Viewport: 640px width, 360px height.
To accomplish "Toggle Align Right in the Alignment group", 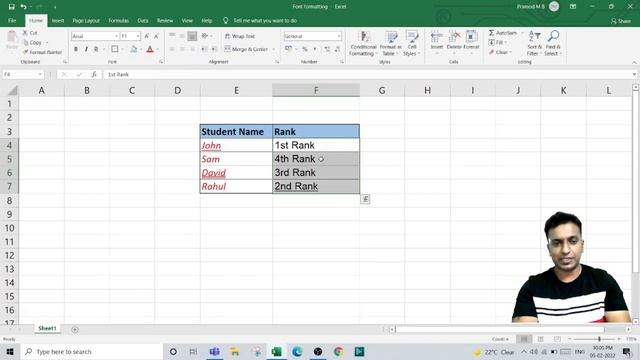I will [x=192, y=49].
